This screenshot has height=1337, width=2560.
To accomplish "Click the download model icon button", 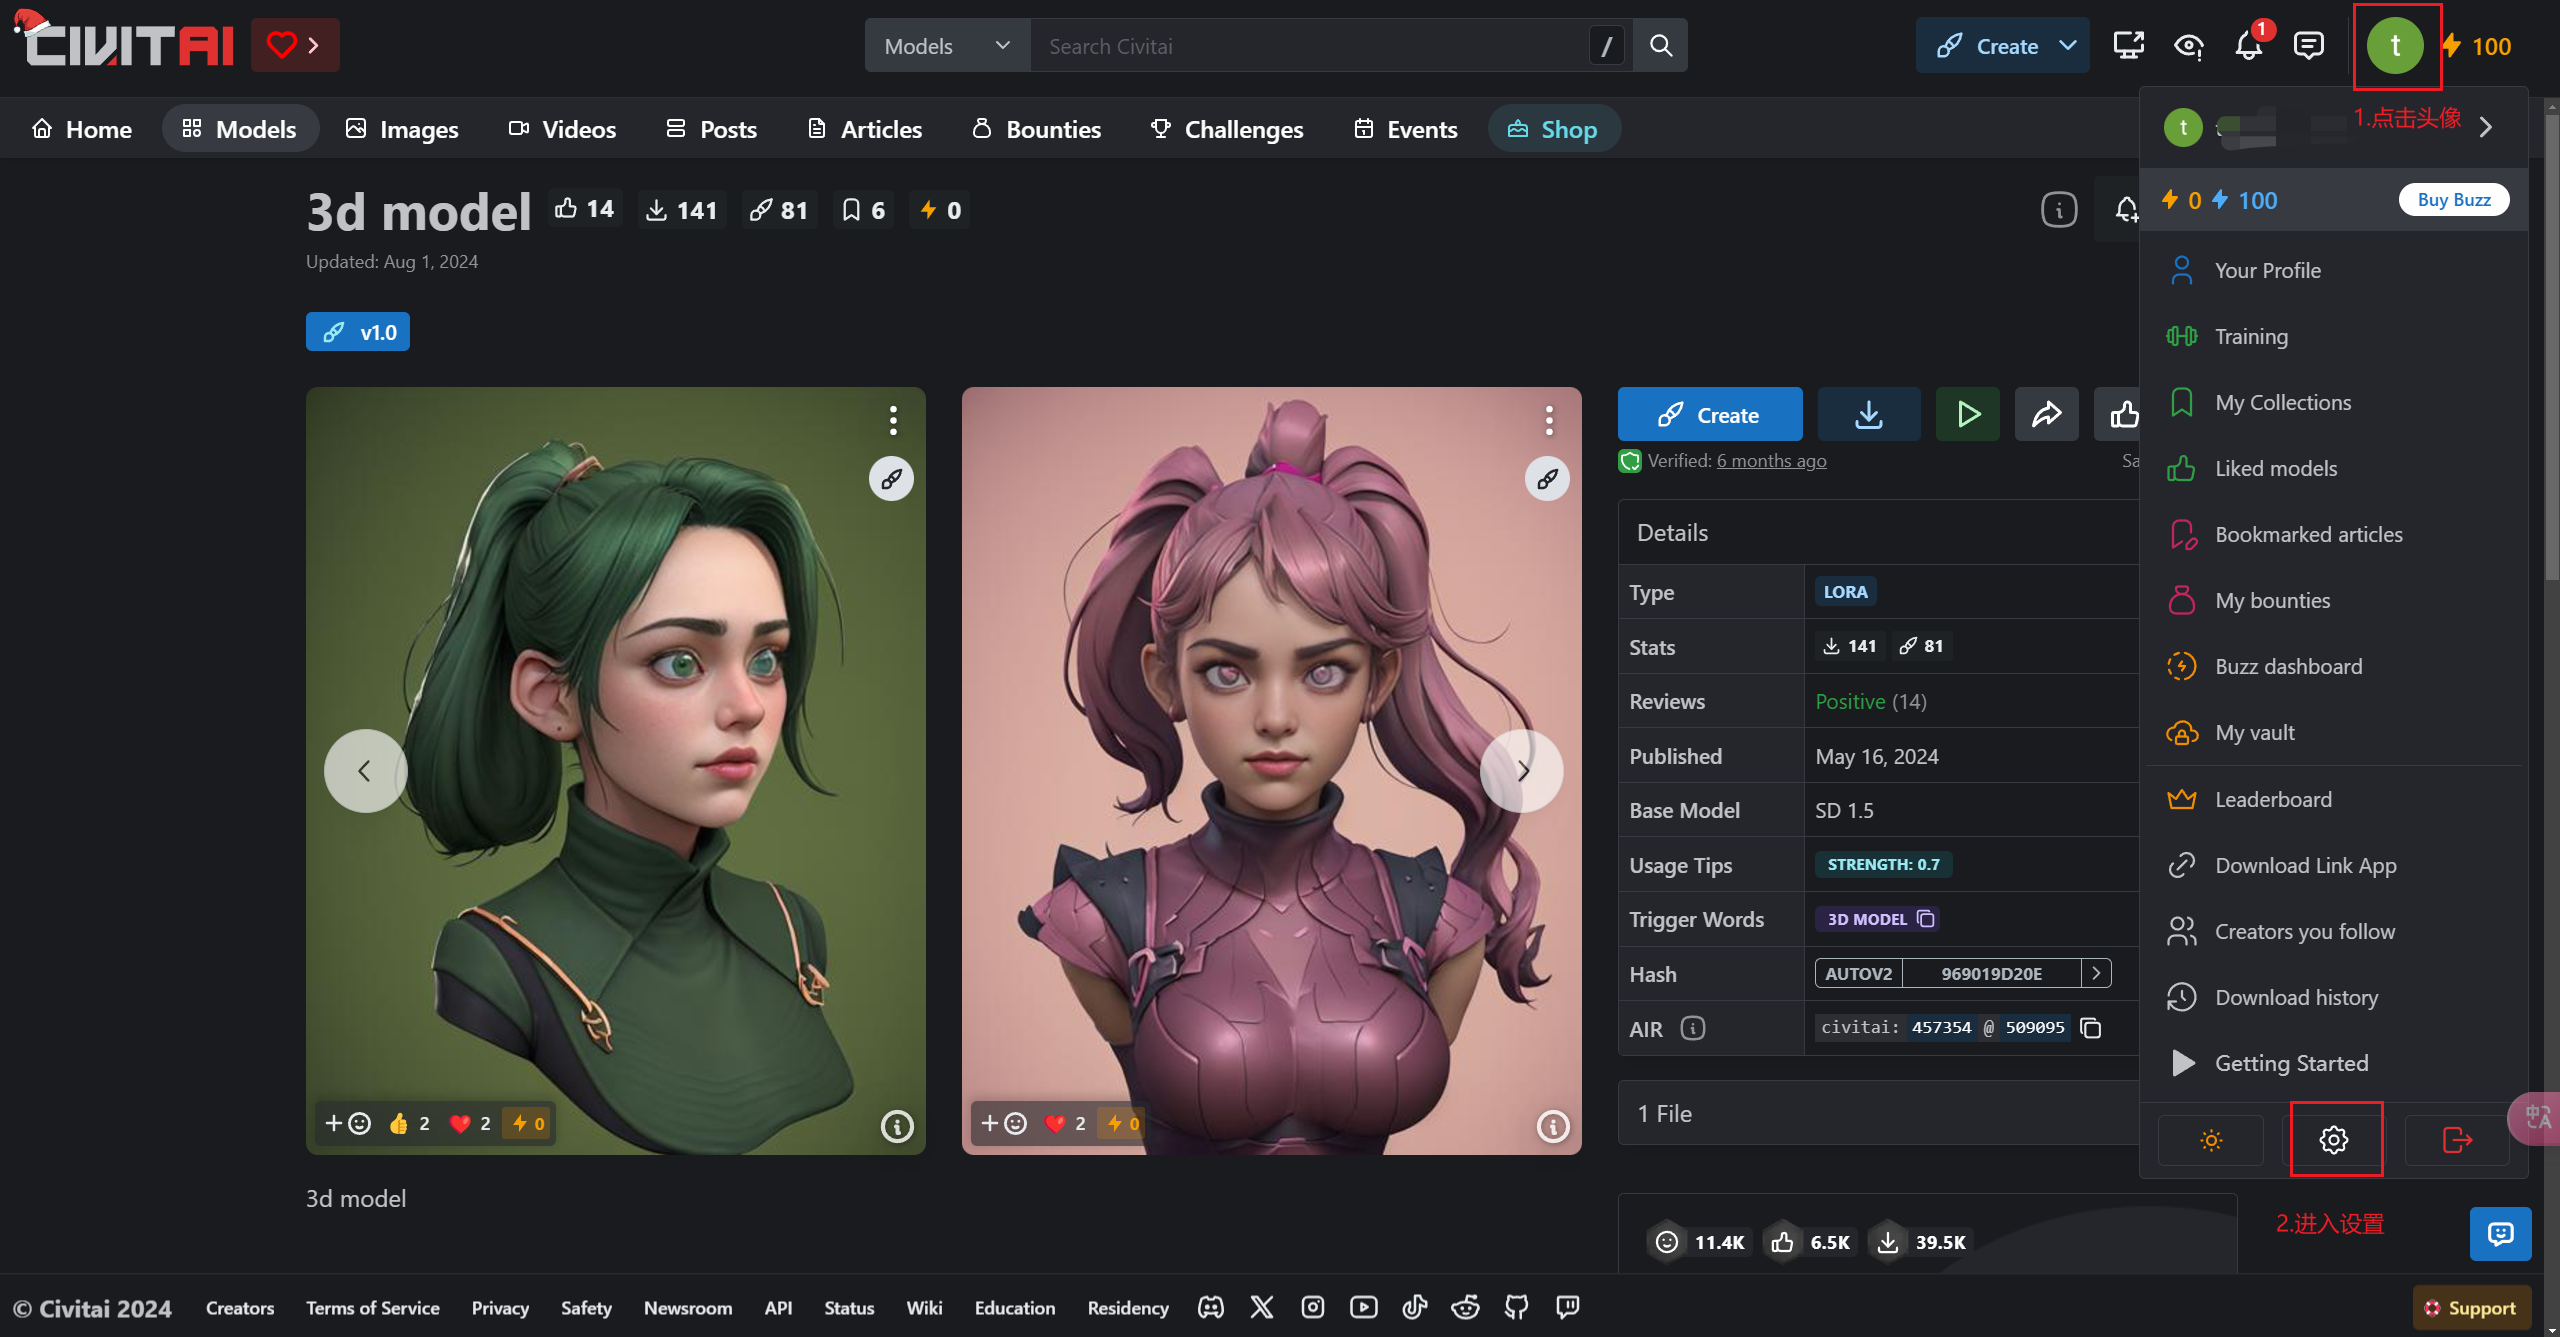I will [1868, 414].
